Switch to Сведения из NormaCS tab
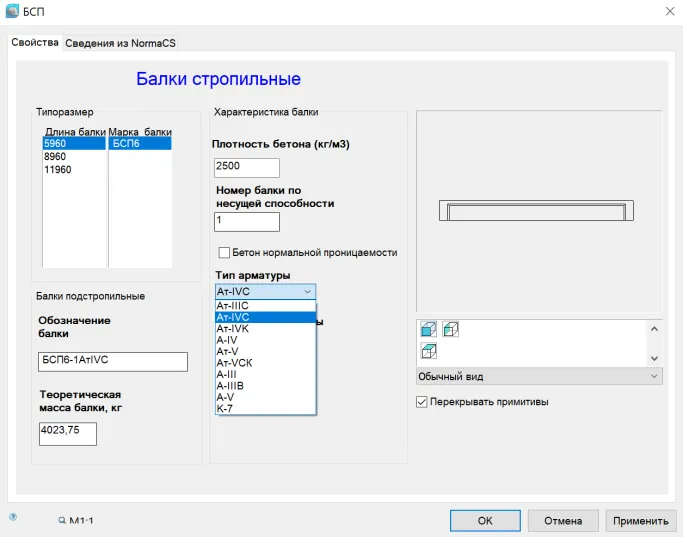The width and height of the screenshot is (683, 537). pyautogui.click(x=120, y=43)
